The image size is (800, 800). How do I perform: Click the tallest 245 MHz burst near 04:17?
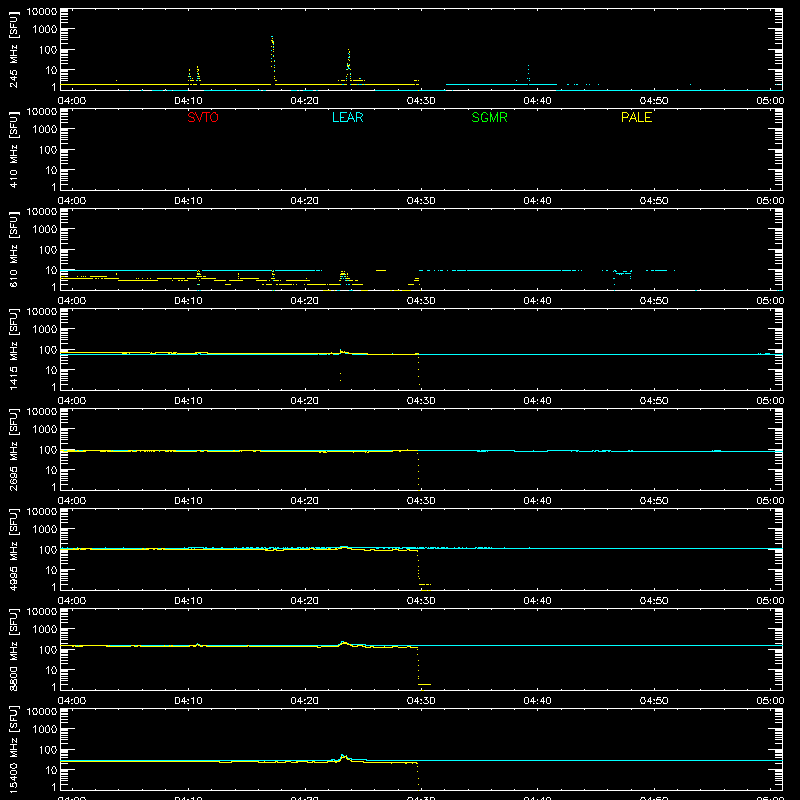pyautogui.click(x=273, y=59)
